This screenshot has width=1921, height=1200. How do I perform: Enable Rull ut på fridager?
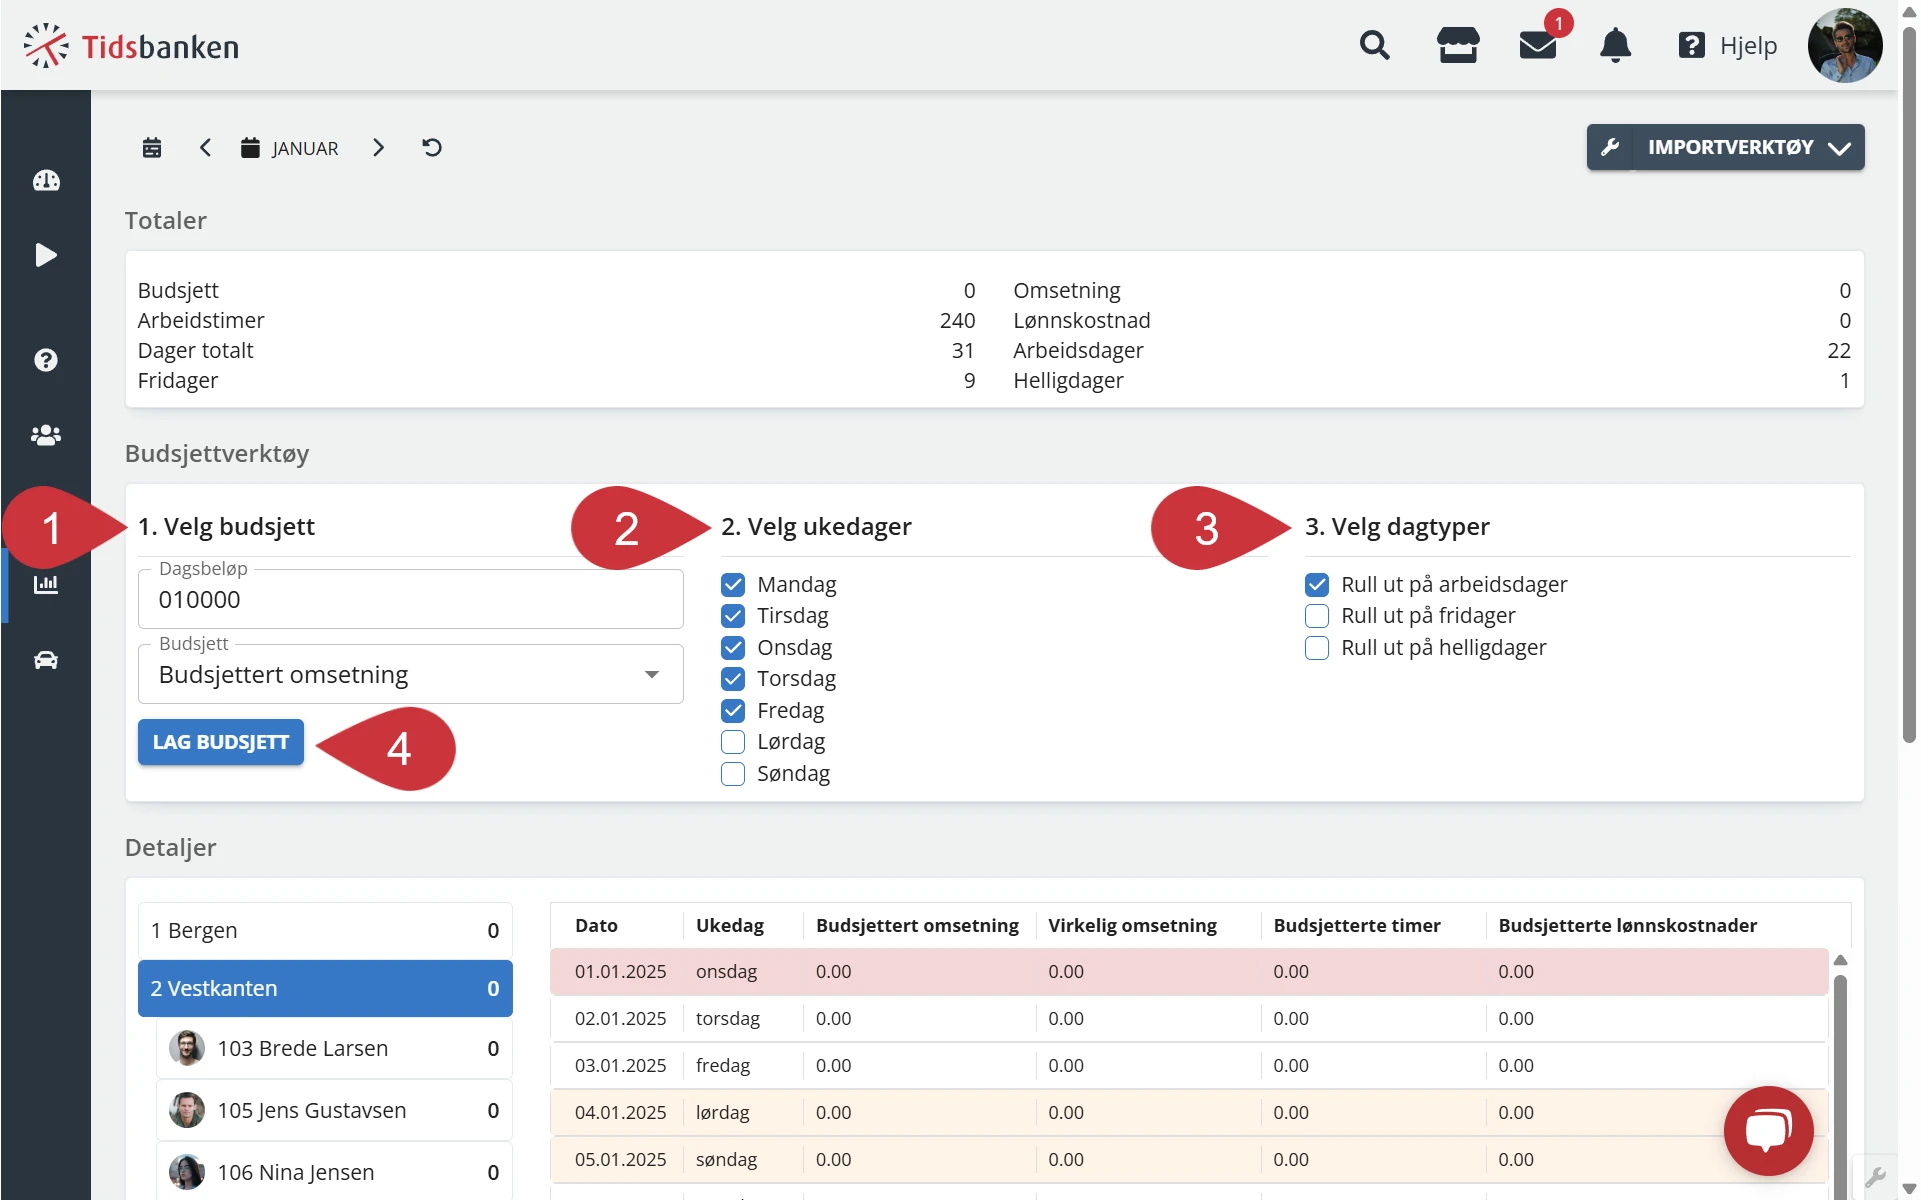click(x=1317, y=615)
